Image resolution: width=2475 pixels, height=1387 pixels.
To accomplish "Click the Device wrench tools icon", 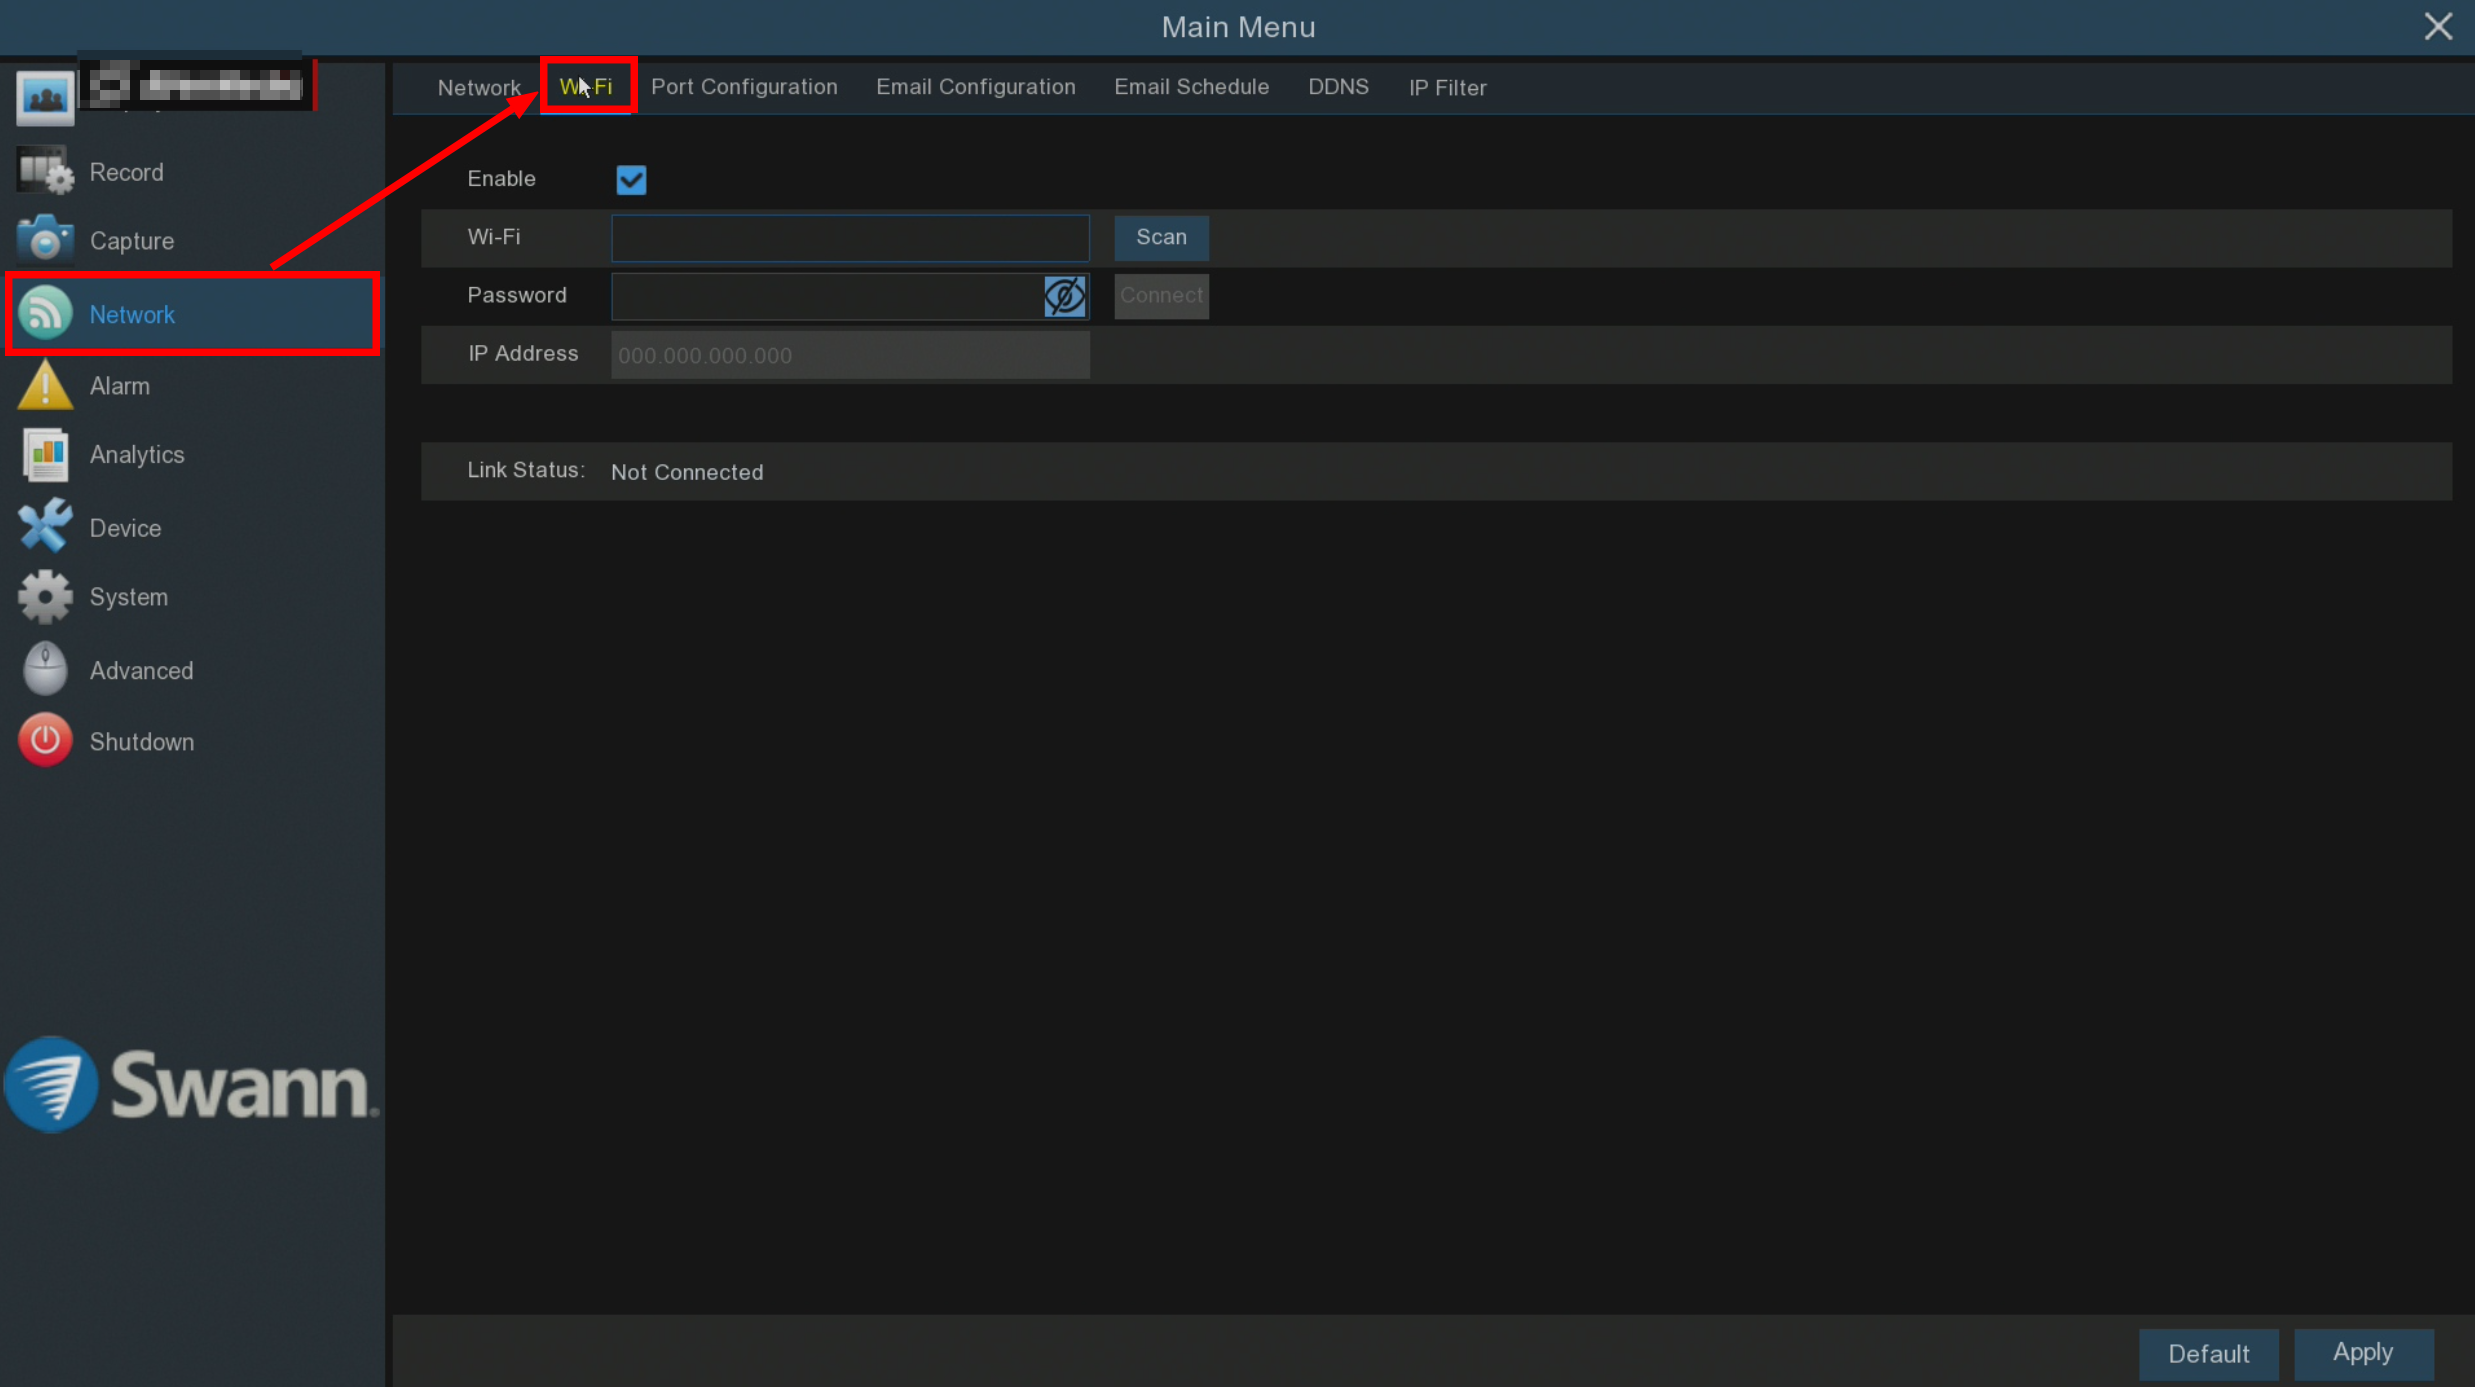I will pyautogui.click(x=45, y=527).
